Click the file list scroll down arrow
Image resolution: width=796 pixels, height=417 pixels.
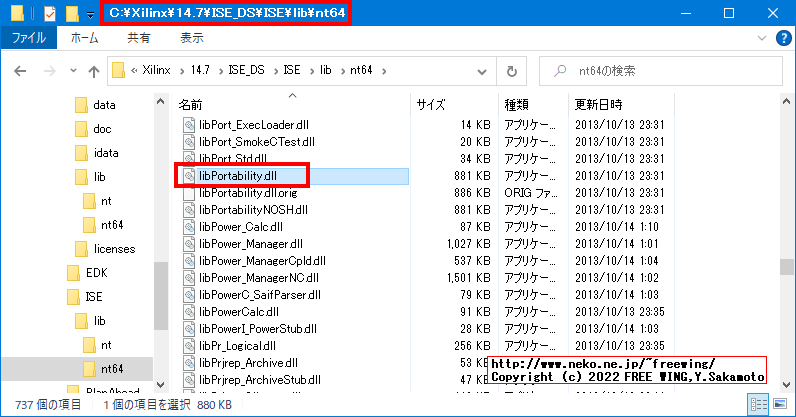[x=787, y=384]
